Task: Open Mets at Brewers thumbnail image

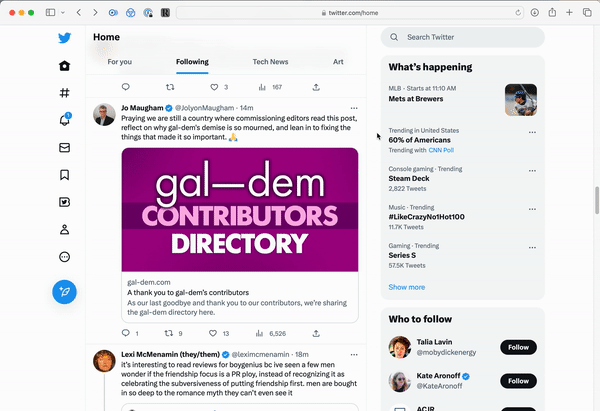Action: [x=521, y=100]
